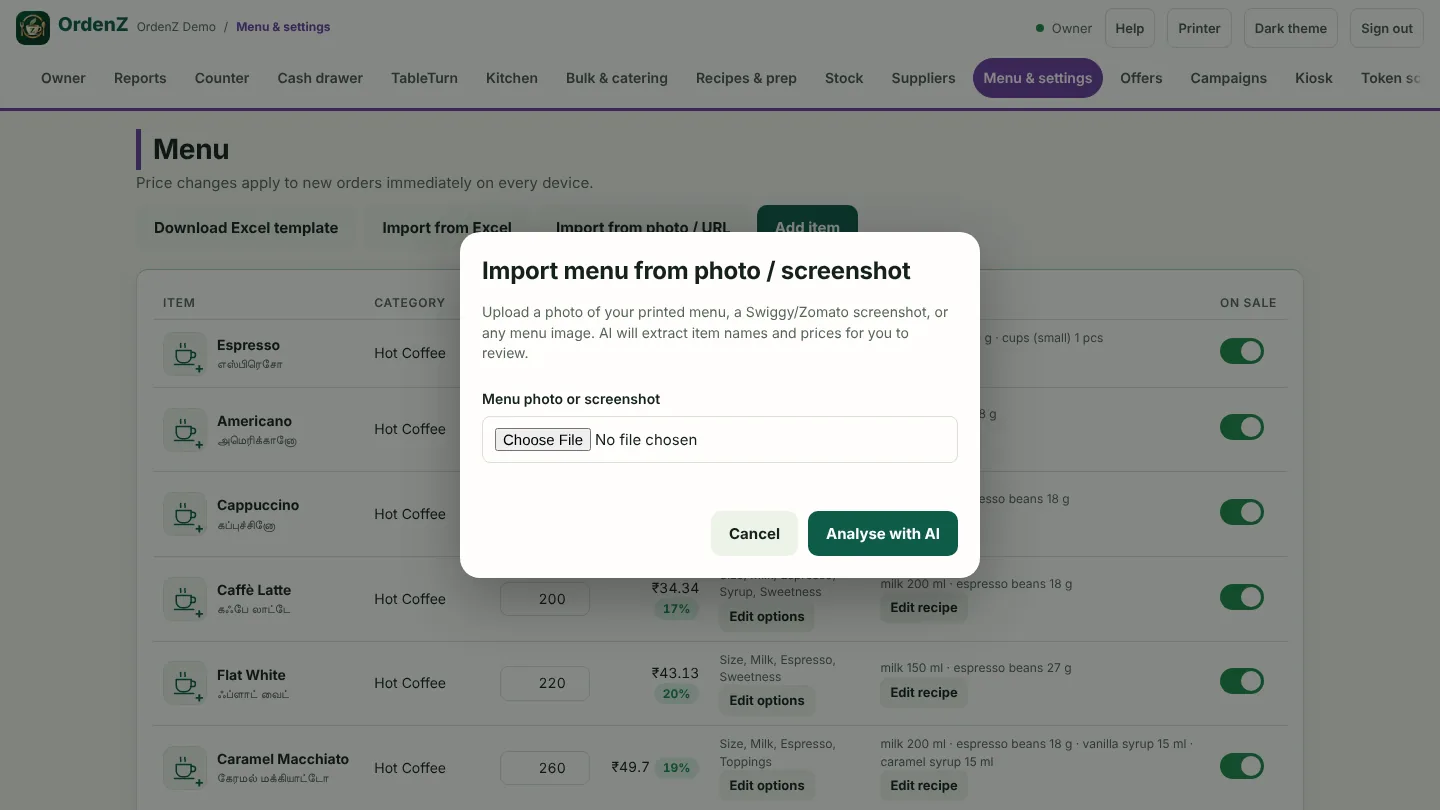Open the Owner tab

pyautogui.click(x=63, y=78)
